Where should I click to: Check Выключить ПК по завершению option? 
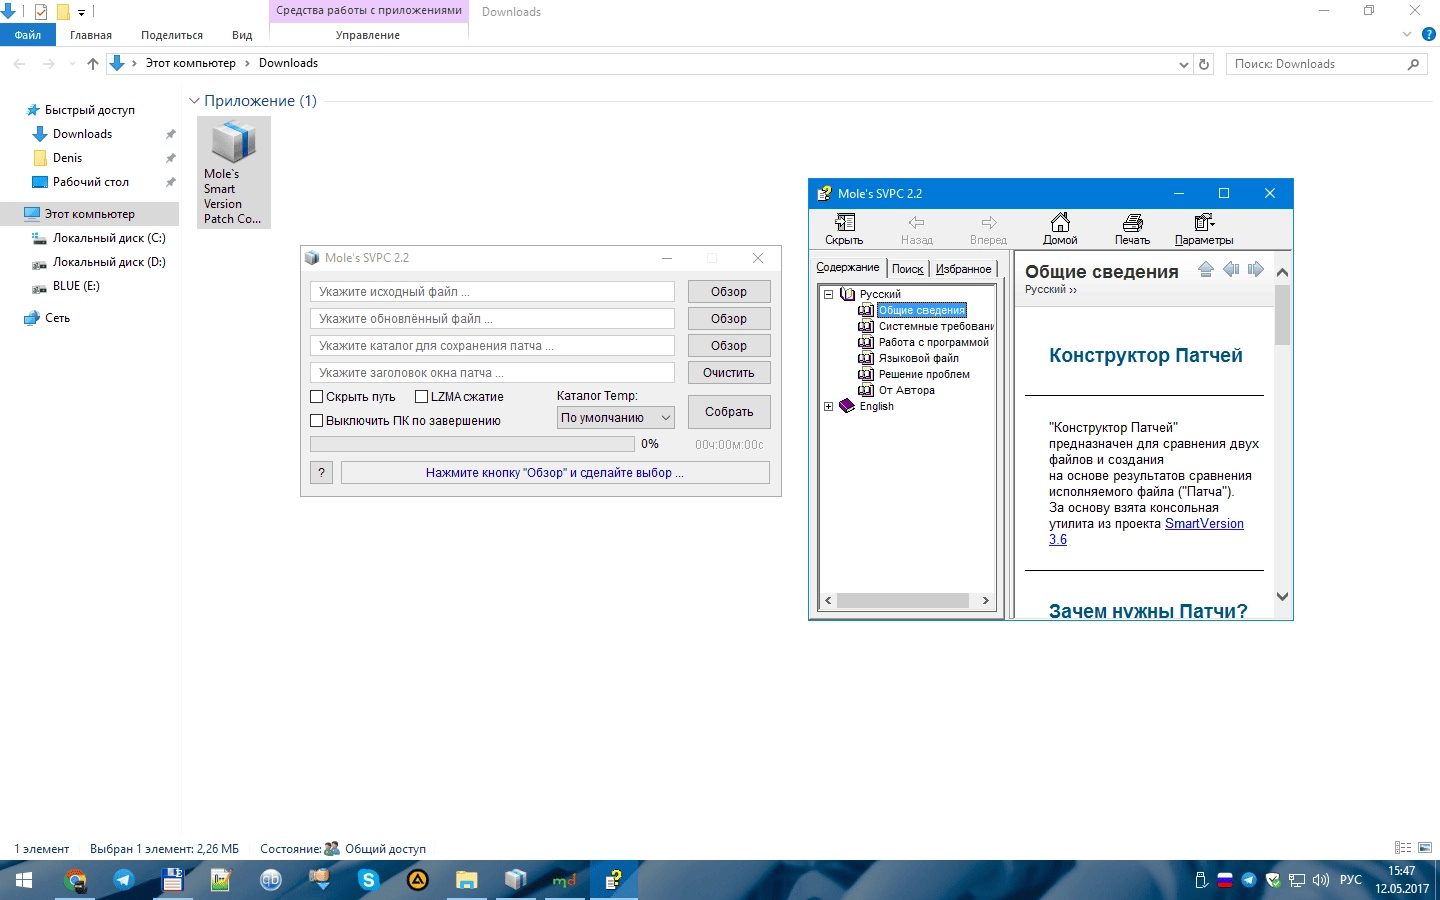pyautogui.click(x=316, y=420)
